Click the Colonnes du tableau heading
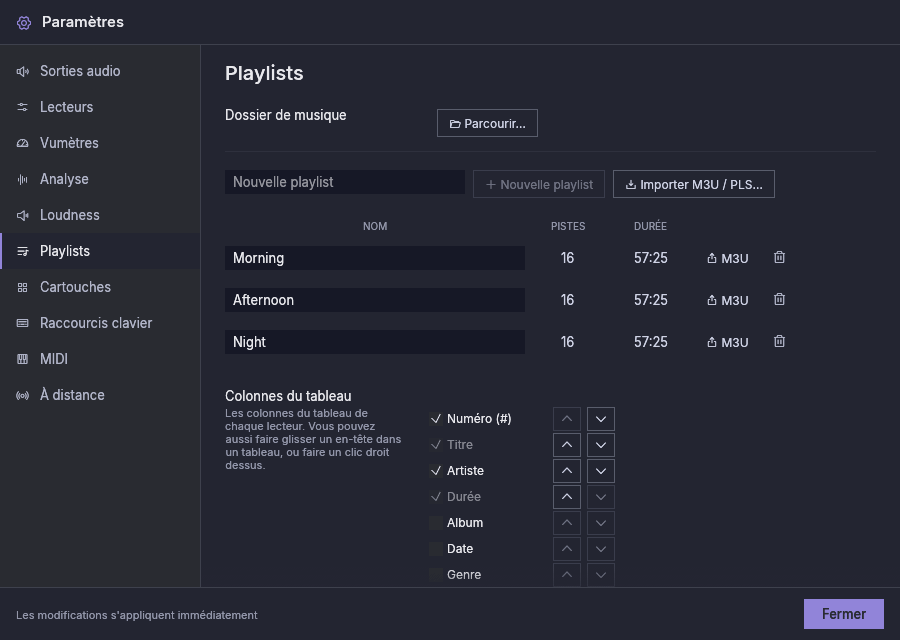Image resolution: width=900 pixels, height=640 pixels. (x=288, y=396)
